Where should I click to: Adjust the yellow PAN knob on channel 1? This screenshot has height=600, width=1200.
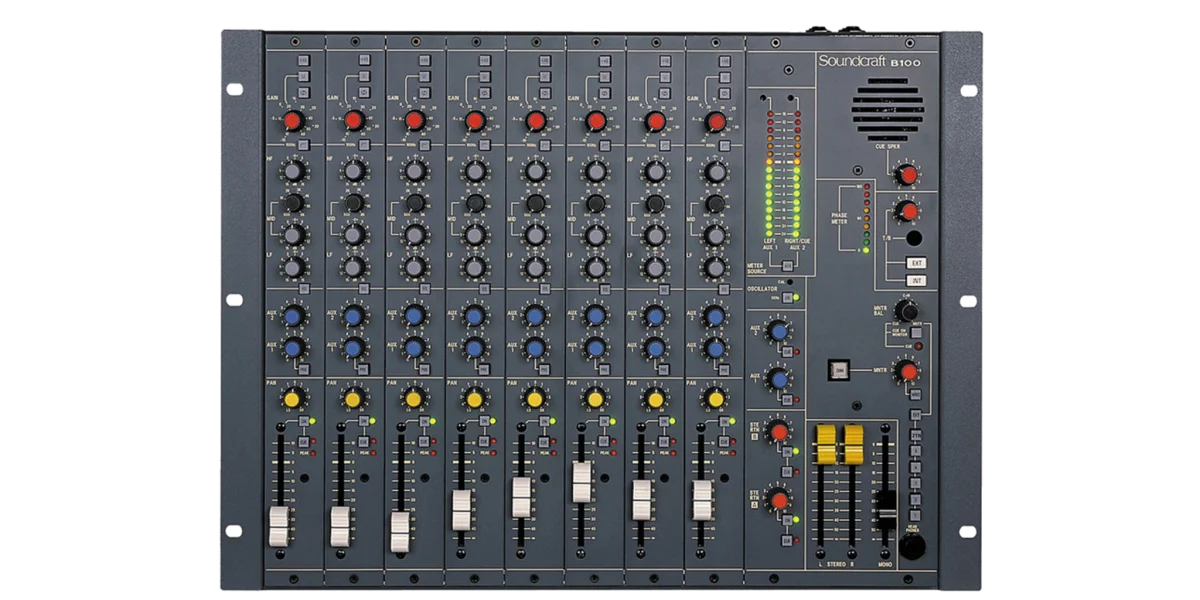click(292, 398)
